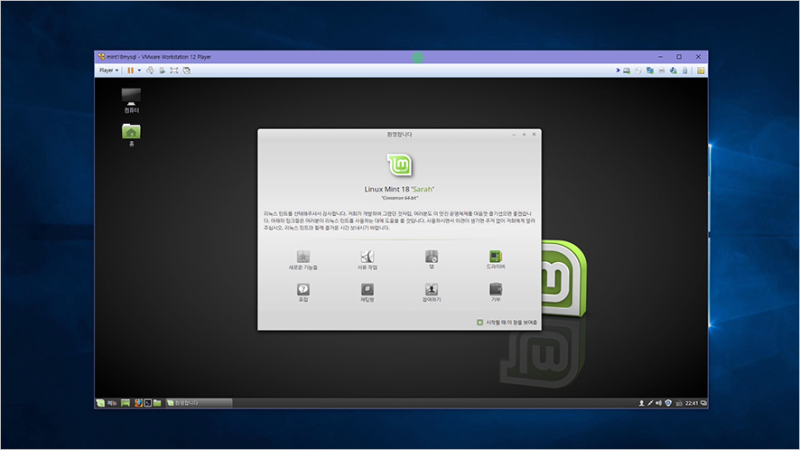The width and height of the screenshot is (800, 450).
Task: Open the Getting involved icon
Action: click(x=432, y=292)
